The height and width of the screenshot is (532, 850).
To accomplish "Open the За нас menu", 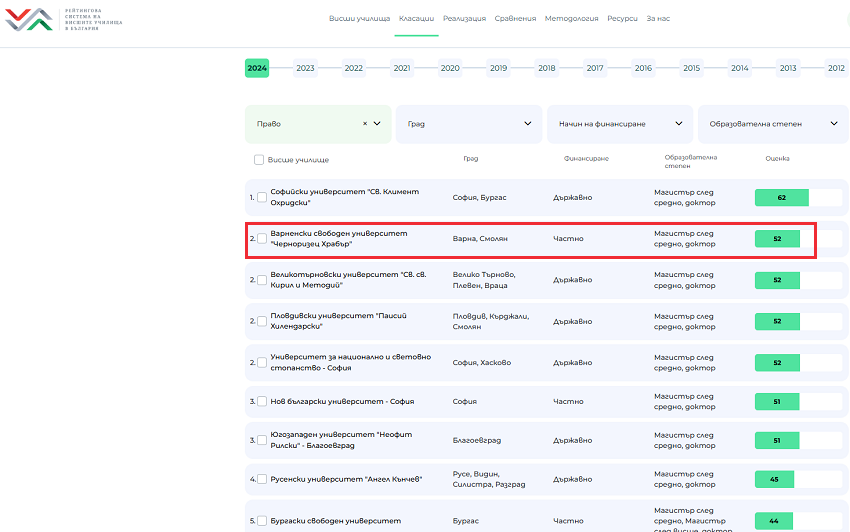I will tap(658, 18).
